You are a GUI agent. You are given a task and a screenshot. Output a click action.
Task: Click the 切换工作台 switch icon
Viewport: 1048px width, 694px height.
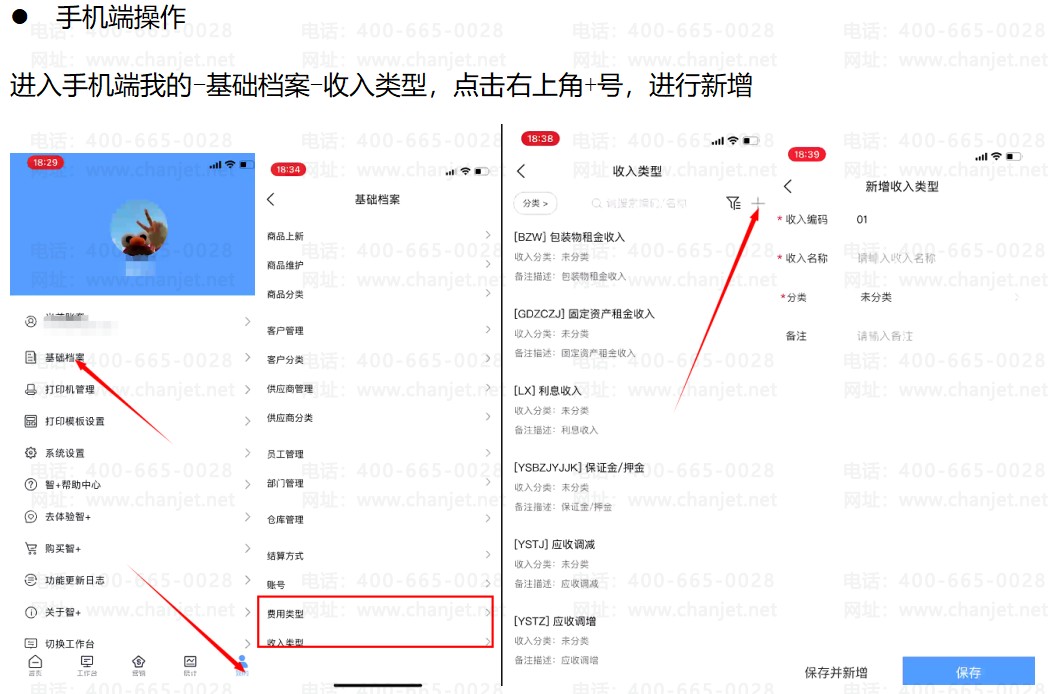tap(31, 643)
